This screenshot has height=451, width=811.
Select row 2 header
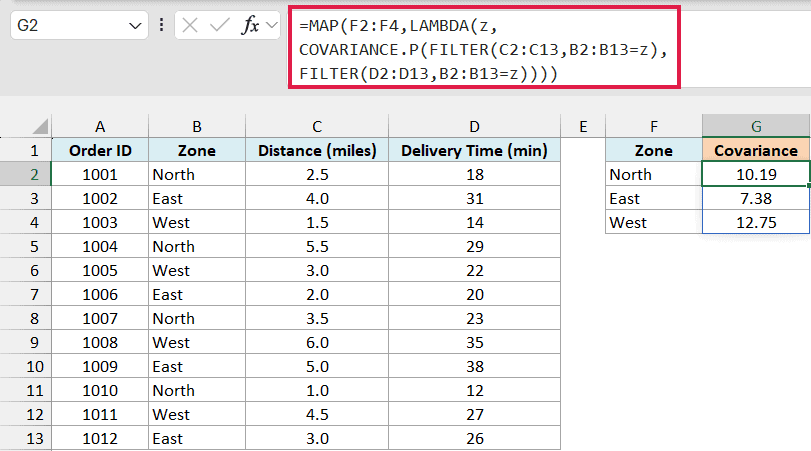(25, 174)
